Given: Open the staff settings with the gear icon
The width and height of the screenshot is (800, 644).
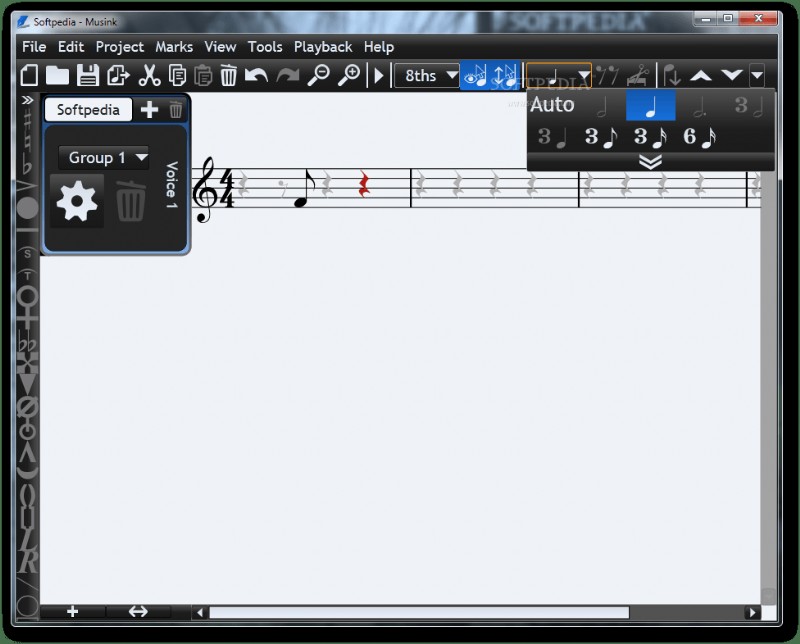Looking at the screenshot, I should [x=77, y=199].
